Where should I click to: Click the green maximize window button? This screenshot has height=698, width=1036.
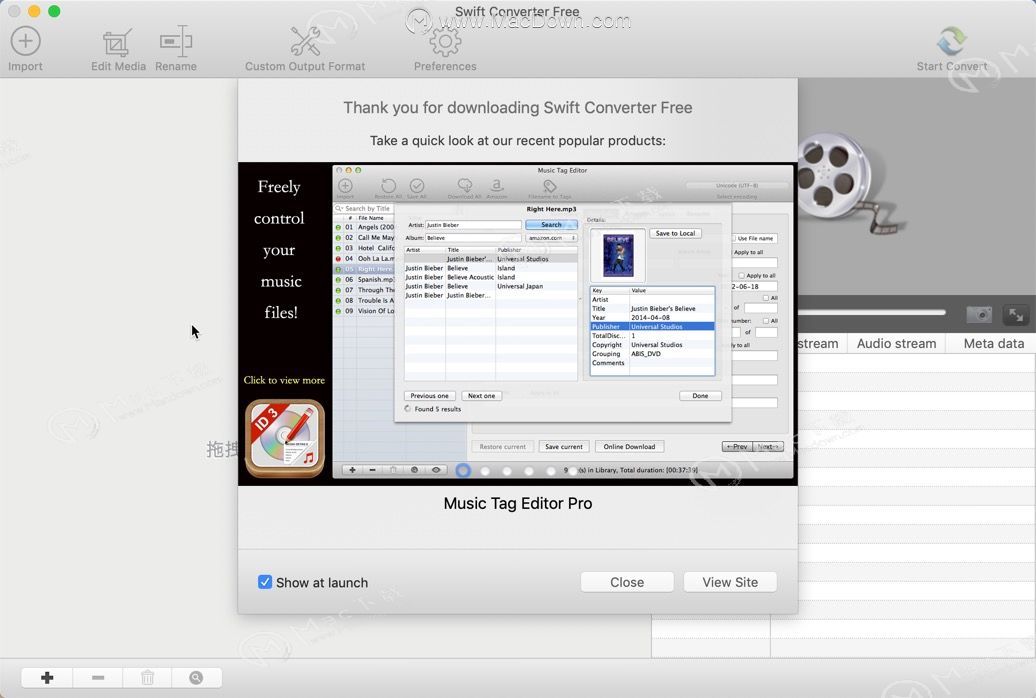point(54,11)
